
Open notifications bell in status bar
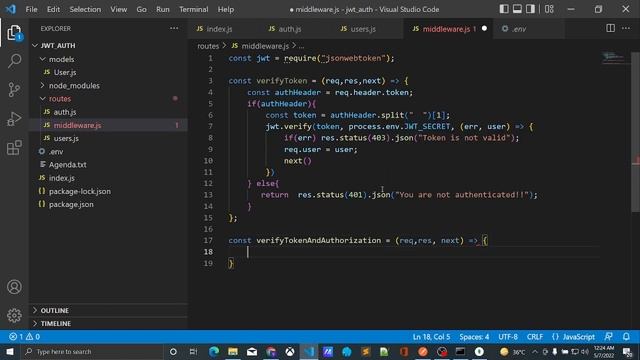click(x=626, y=337)
